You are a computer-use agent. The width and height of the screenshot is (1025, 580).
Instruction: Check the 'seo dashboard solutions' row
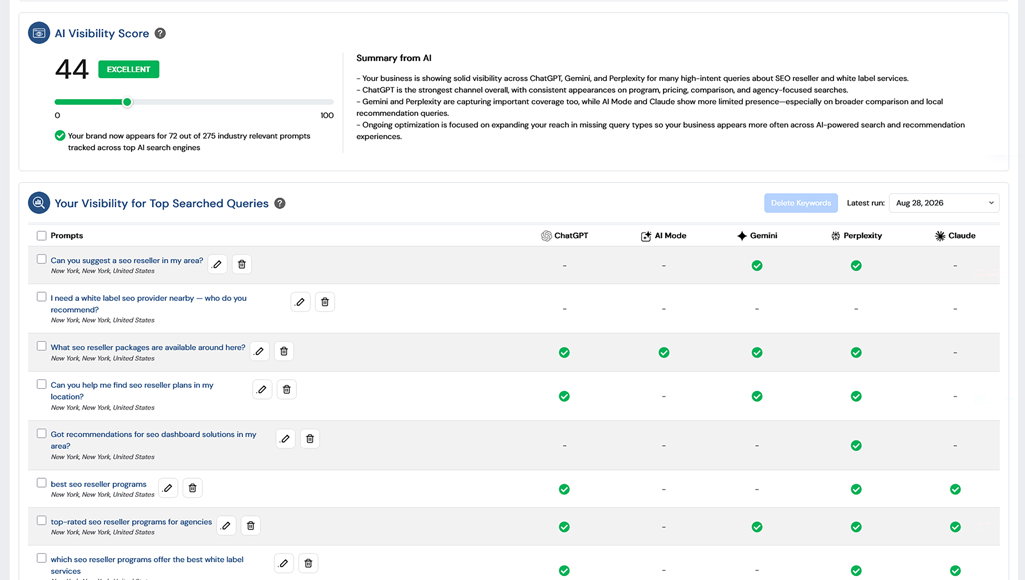(42, 434)
